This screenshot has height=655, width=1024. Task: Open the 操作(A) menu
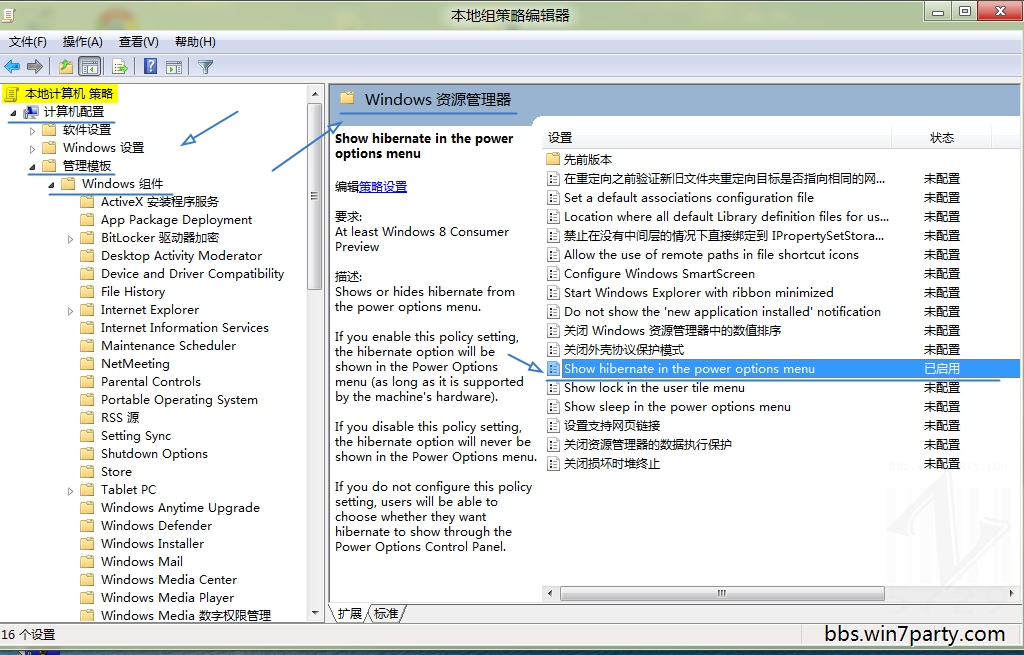tap(82, 42)
